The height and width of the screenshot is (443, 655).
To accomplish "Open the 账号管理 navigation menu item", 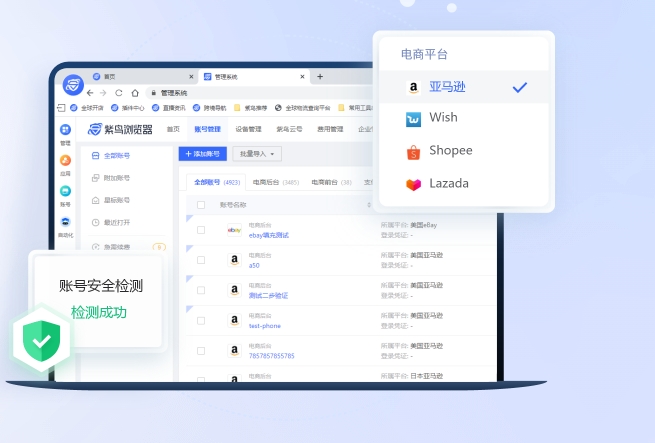I will coord(208,129).
